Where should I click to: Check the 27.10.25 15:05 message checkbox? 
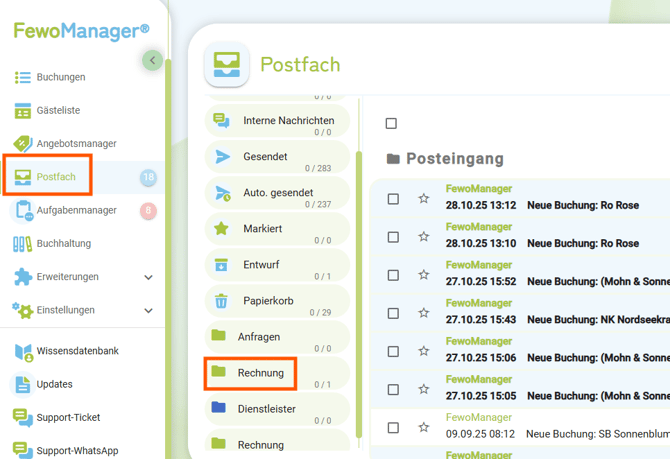click(x=393, y=390)
